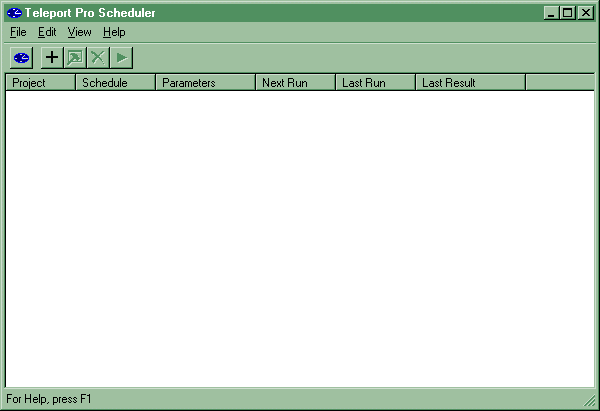Open the View menu
This screenshot has width=600, height=411.
pyautogui.click(x=79, y=32)
